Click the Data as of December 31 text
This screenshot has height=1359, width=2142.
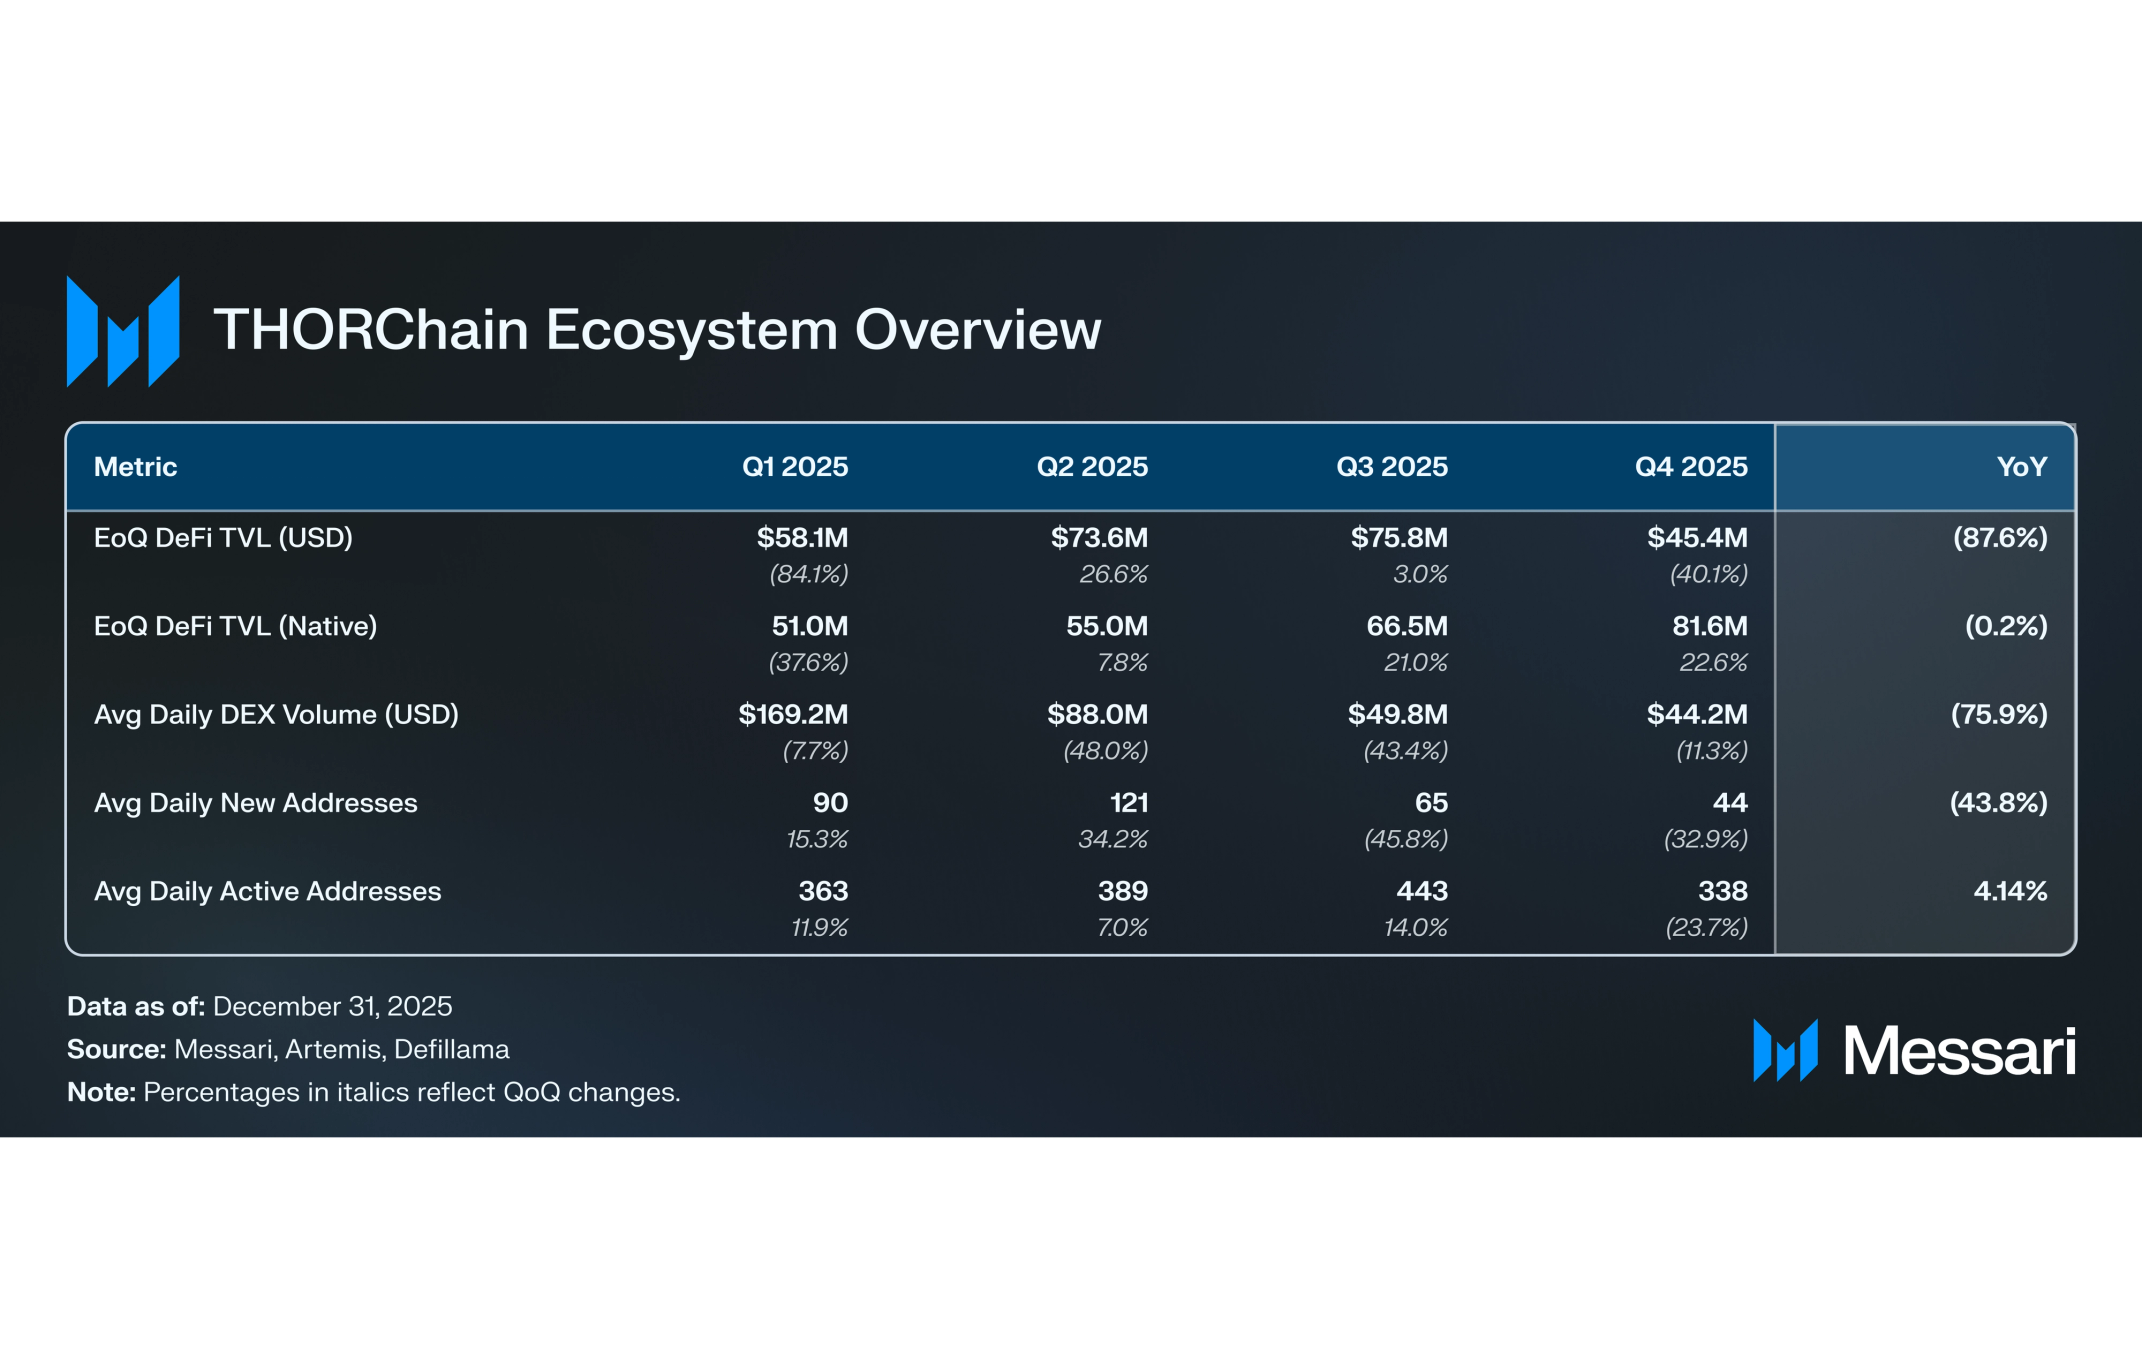[x=259, y=1006]
